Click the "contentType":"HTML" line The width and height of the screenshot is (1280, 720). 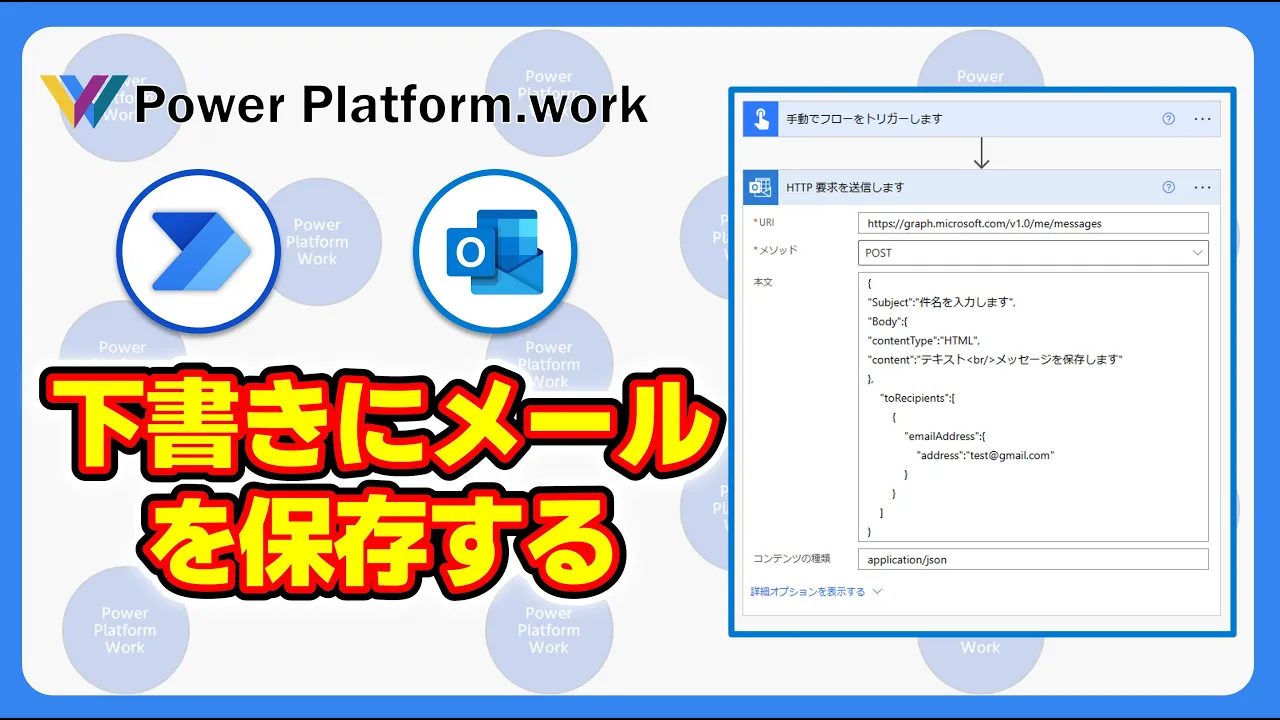924,340
